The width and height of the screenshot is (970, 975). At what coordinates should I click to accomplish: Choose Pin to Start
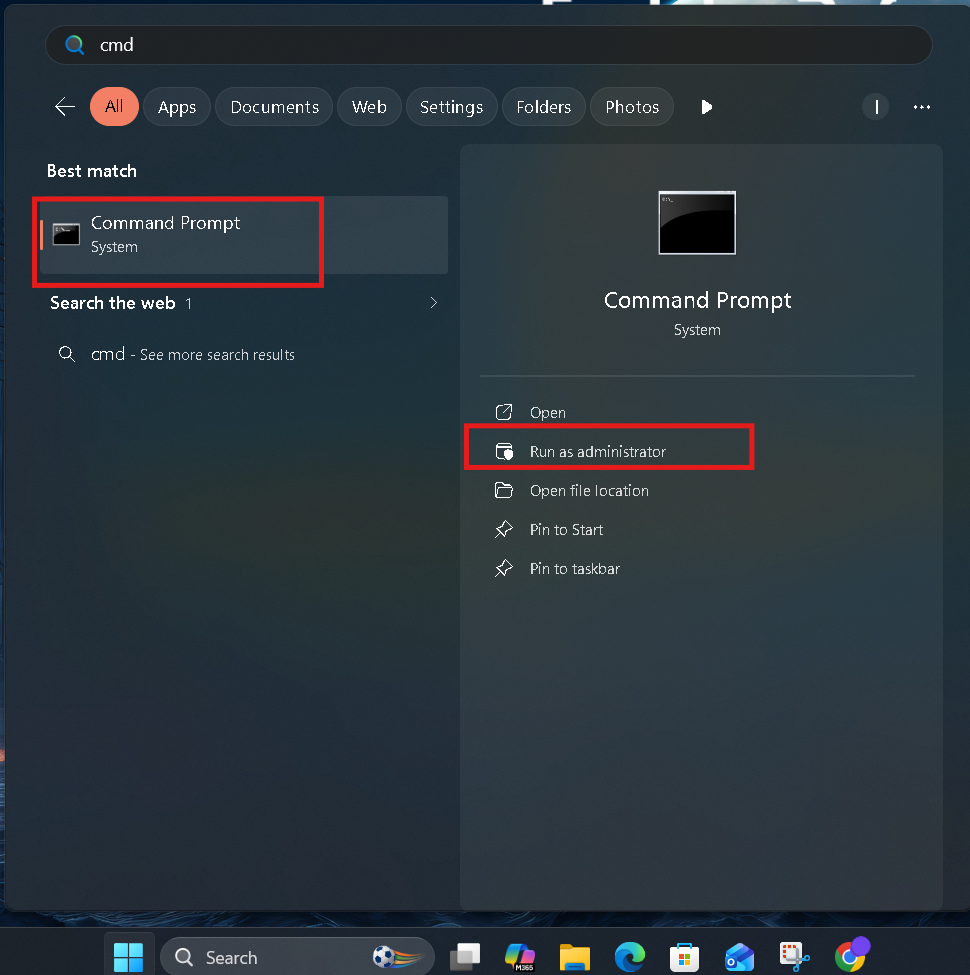click(x=697, y=530)
